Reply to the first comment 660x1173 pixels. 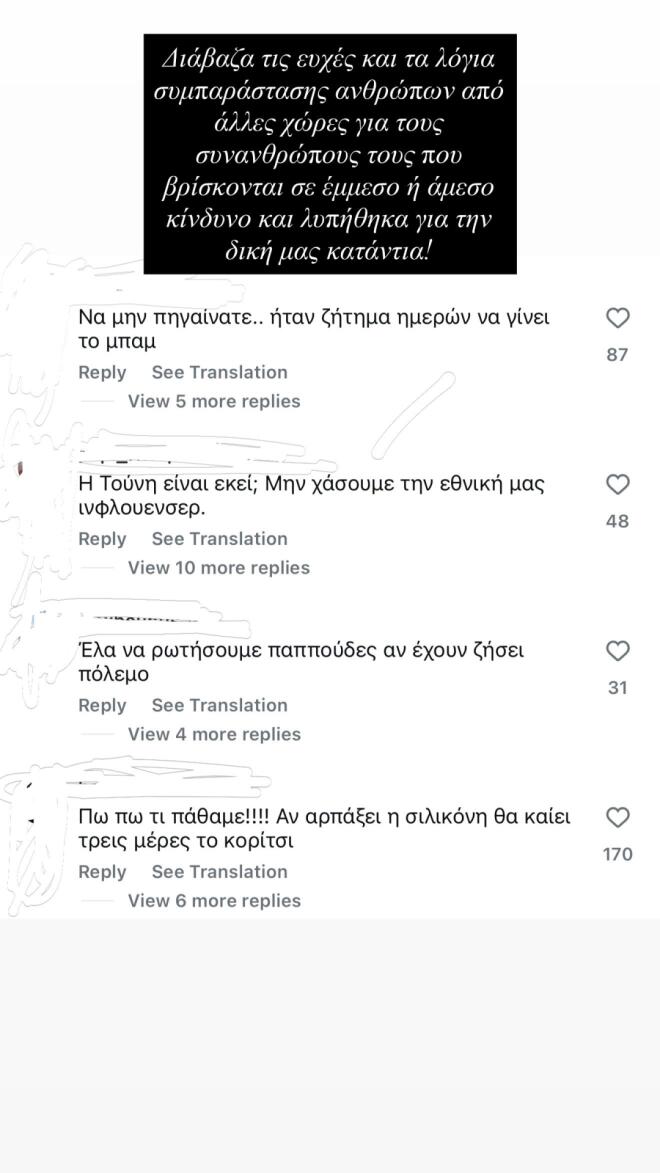102,372
